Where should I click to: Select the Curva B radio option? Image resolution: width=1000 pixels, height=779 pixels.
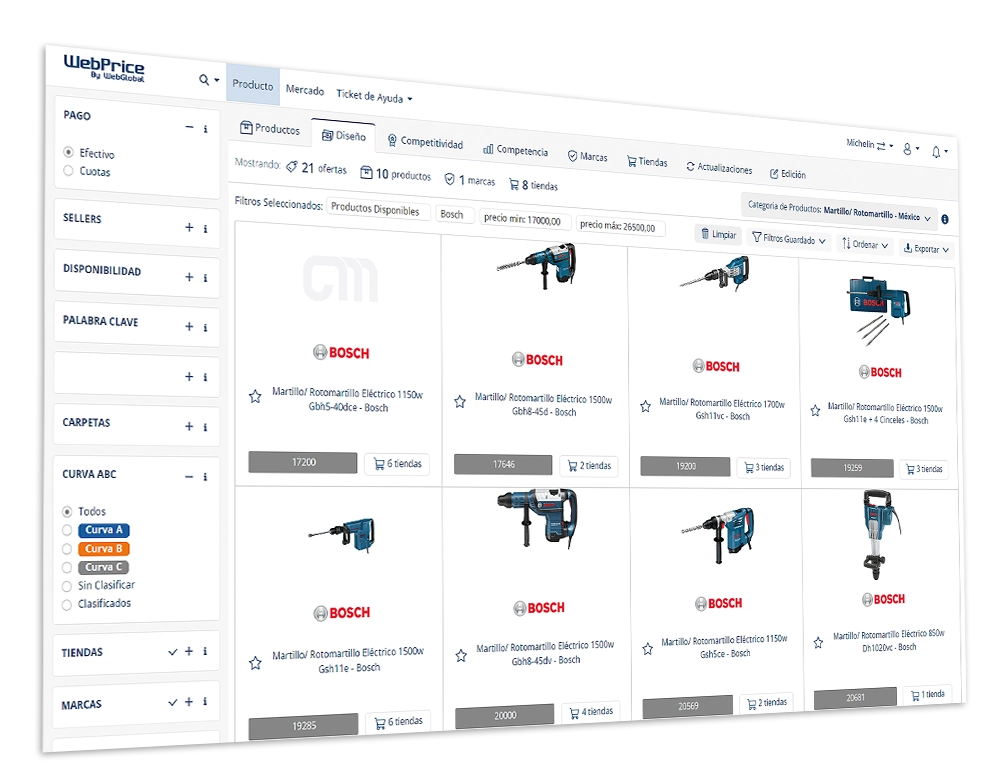click(67, 549)
